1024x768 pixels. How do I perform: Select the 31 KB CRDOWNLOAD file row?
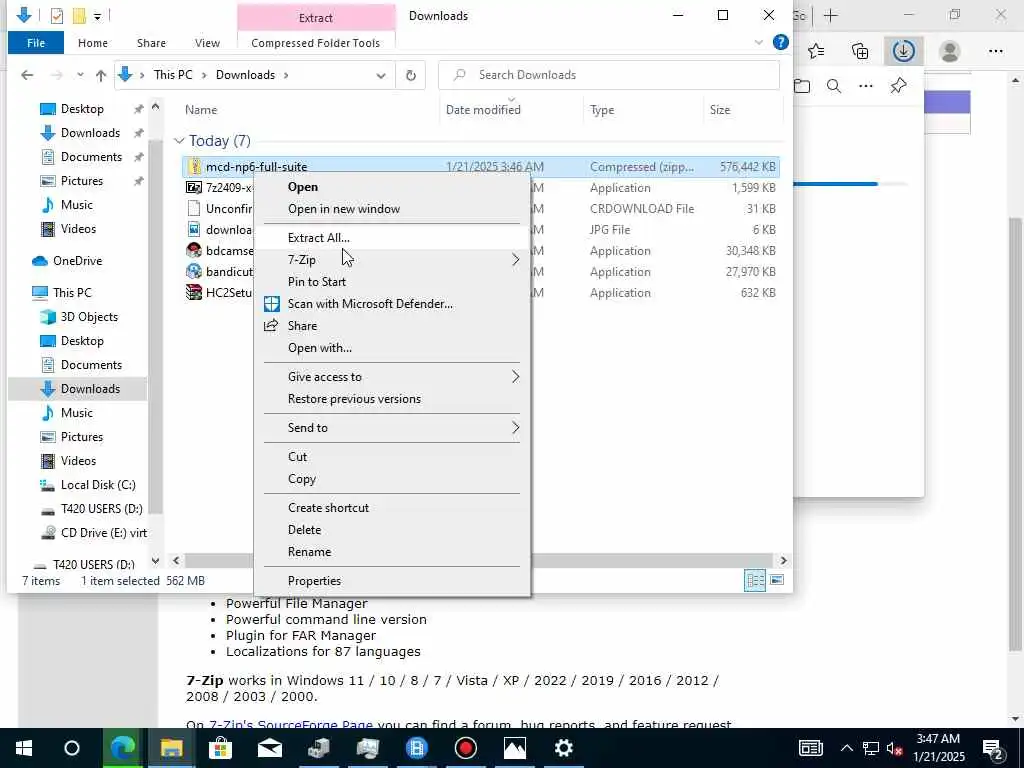pos(481,209)
